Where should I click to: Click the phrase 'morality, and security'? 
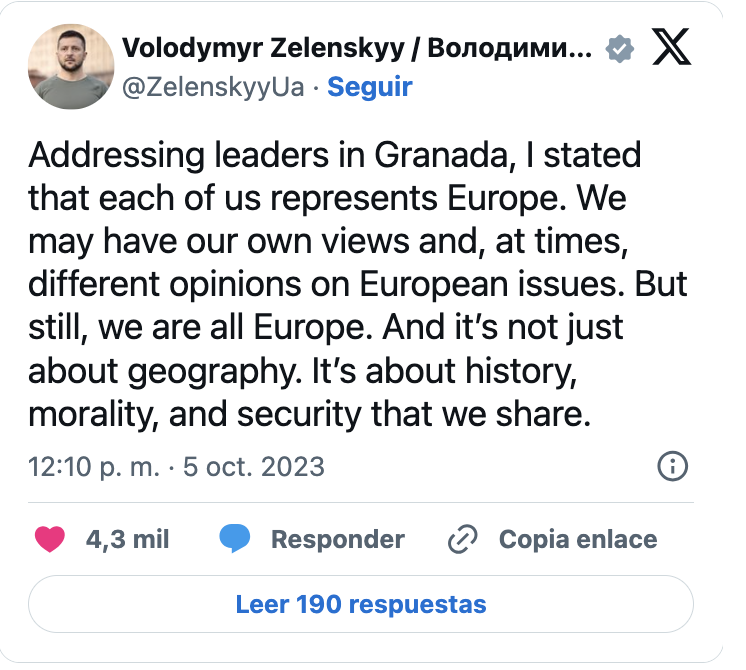coord(195,414)
